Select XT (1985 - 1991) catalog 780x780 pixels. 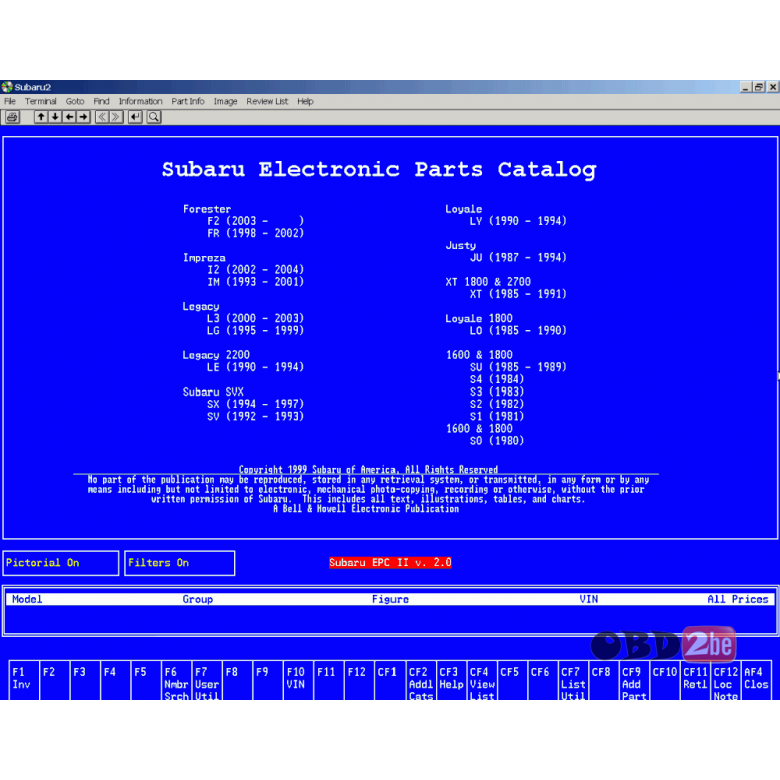518,294
